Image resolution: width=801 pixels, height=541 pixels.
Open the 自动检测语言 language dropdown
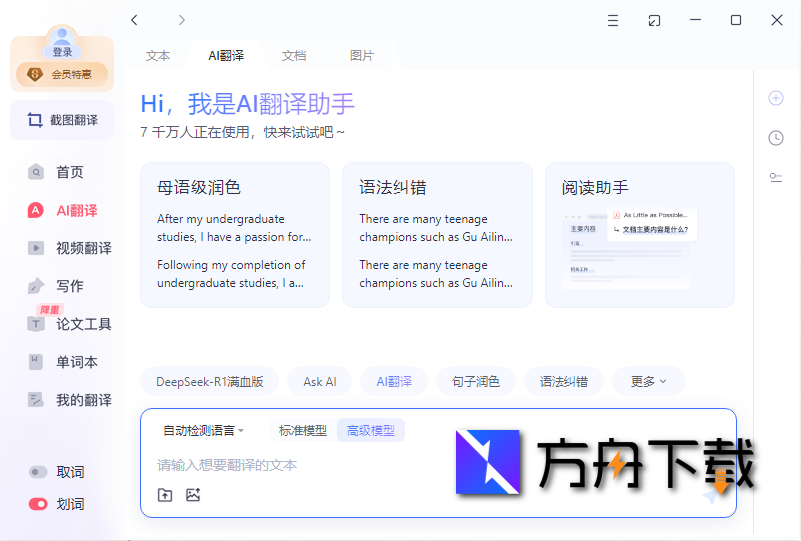(203, 431)
